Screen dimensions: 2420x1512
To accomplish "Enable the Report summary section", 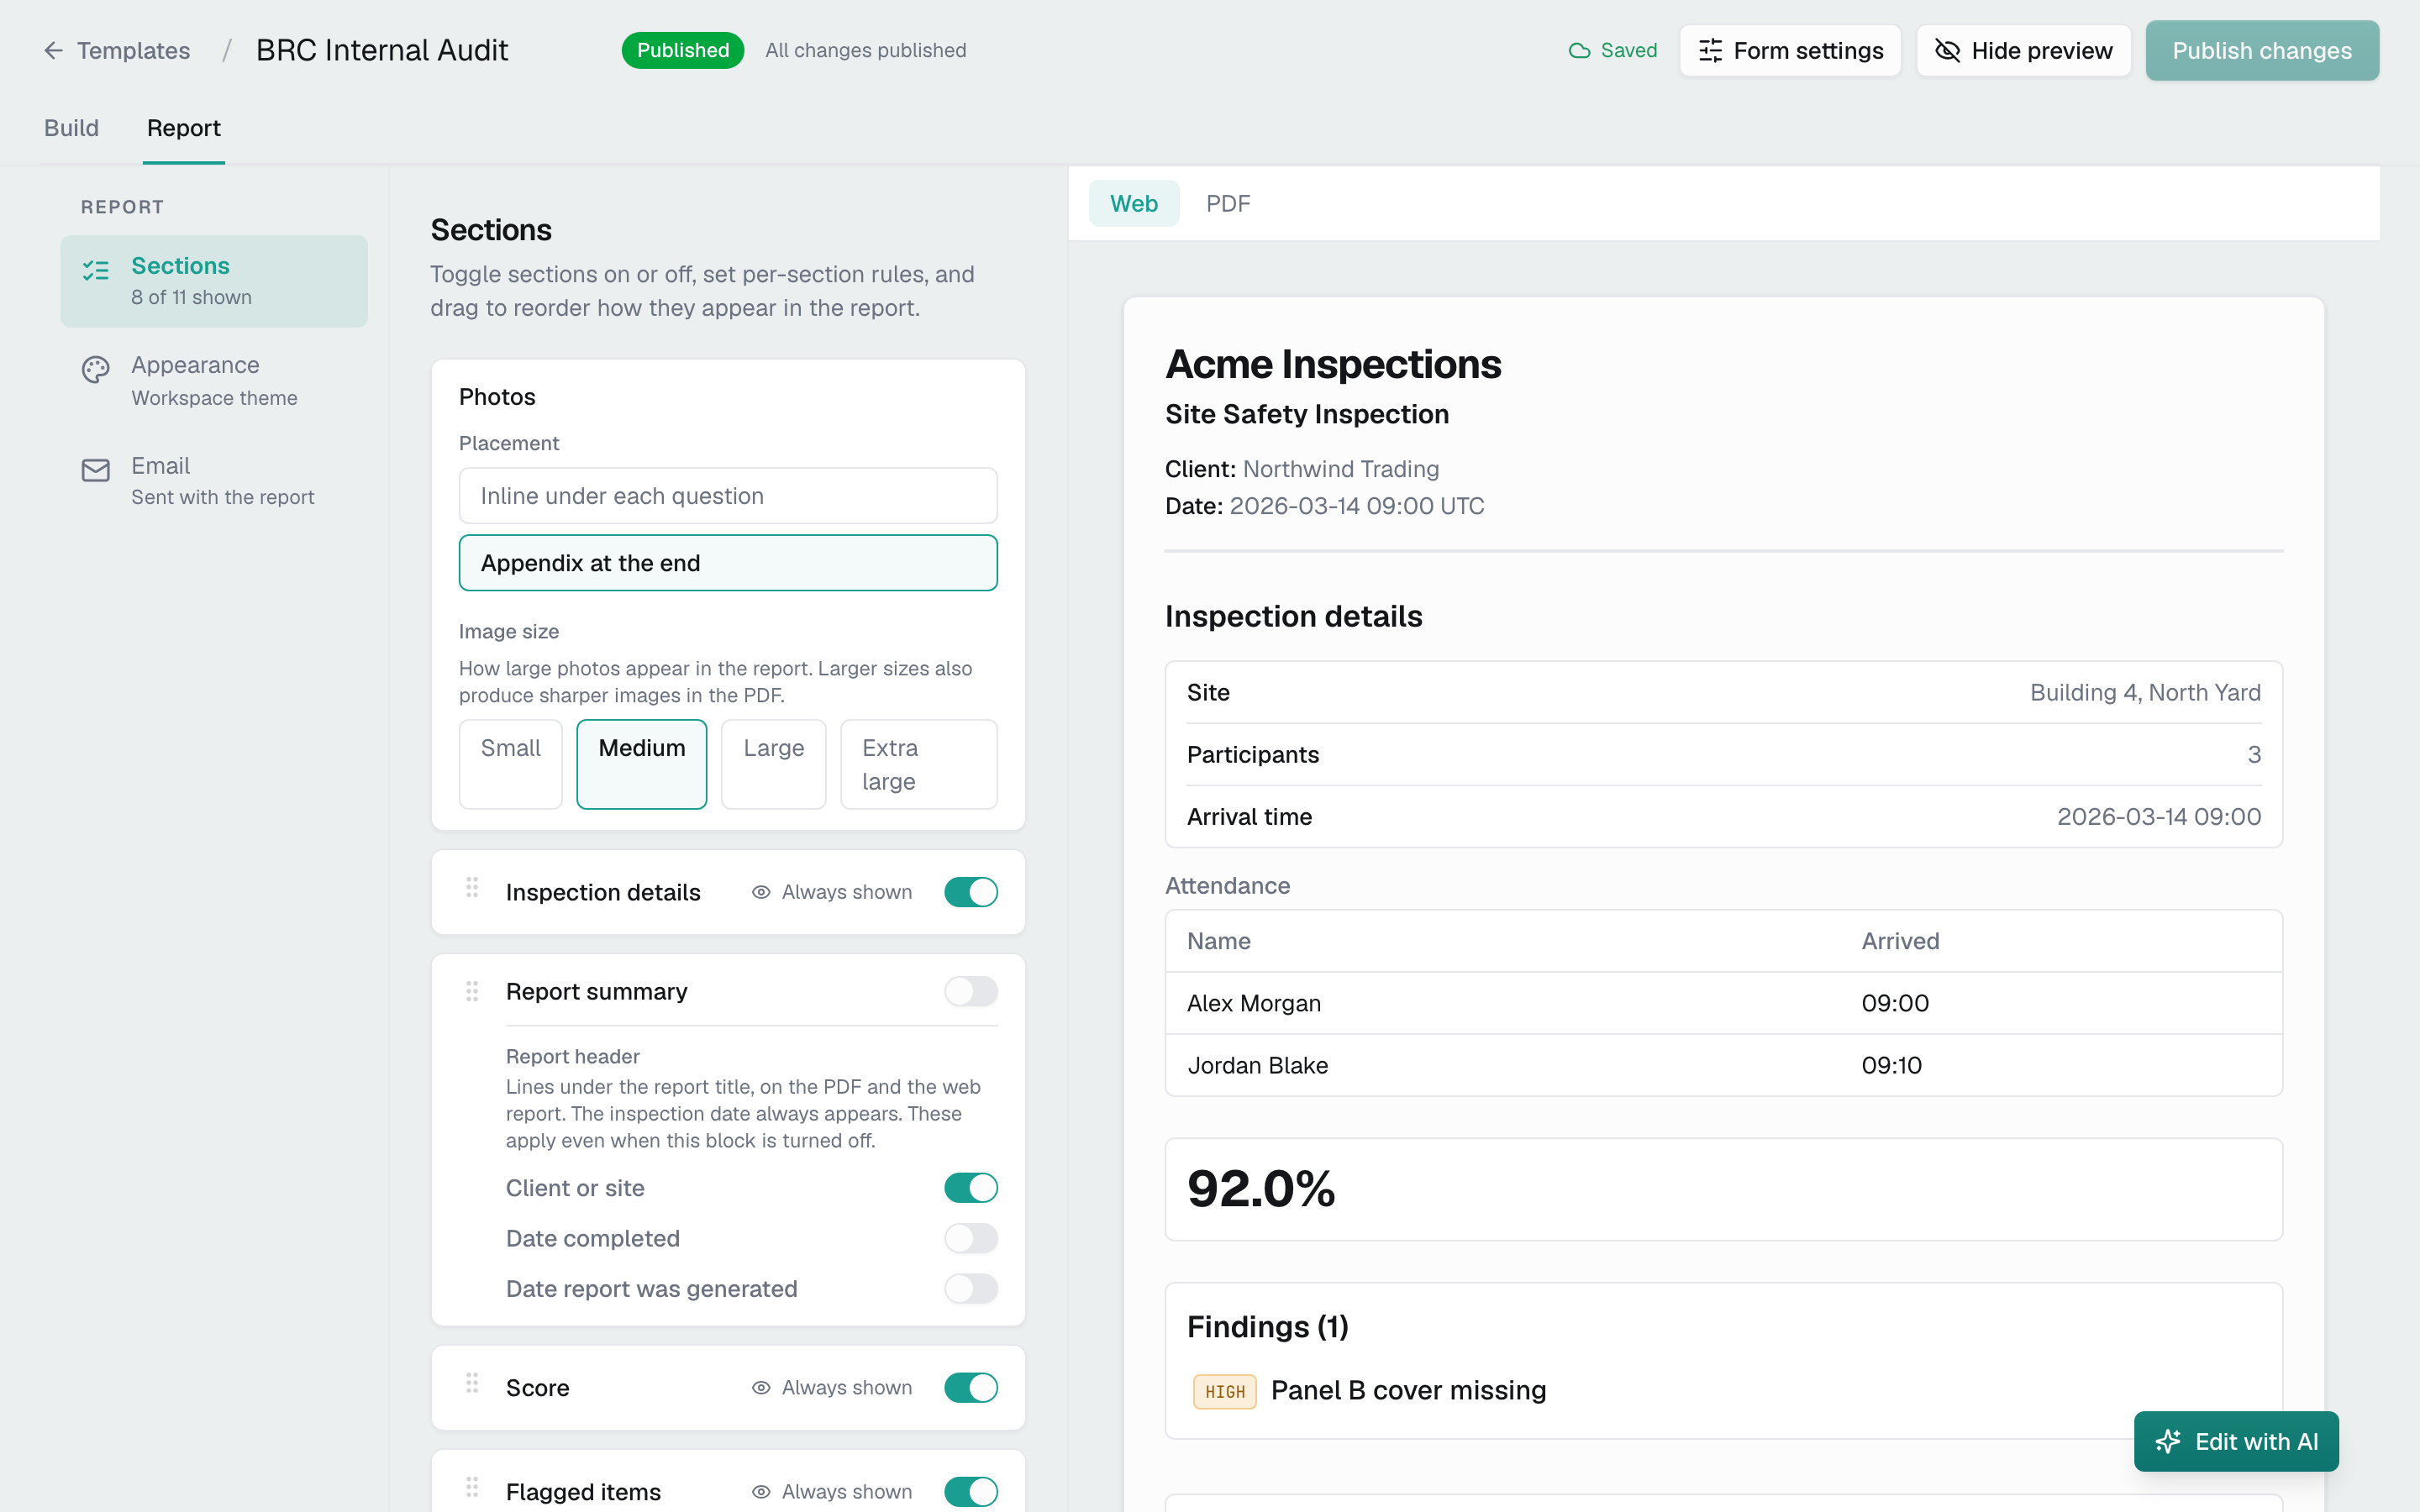I will tap(971, 991).
